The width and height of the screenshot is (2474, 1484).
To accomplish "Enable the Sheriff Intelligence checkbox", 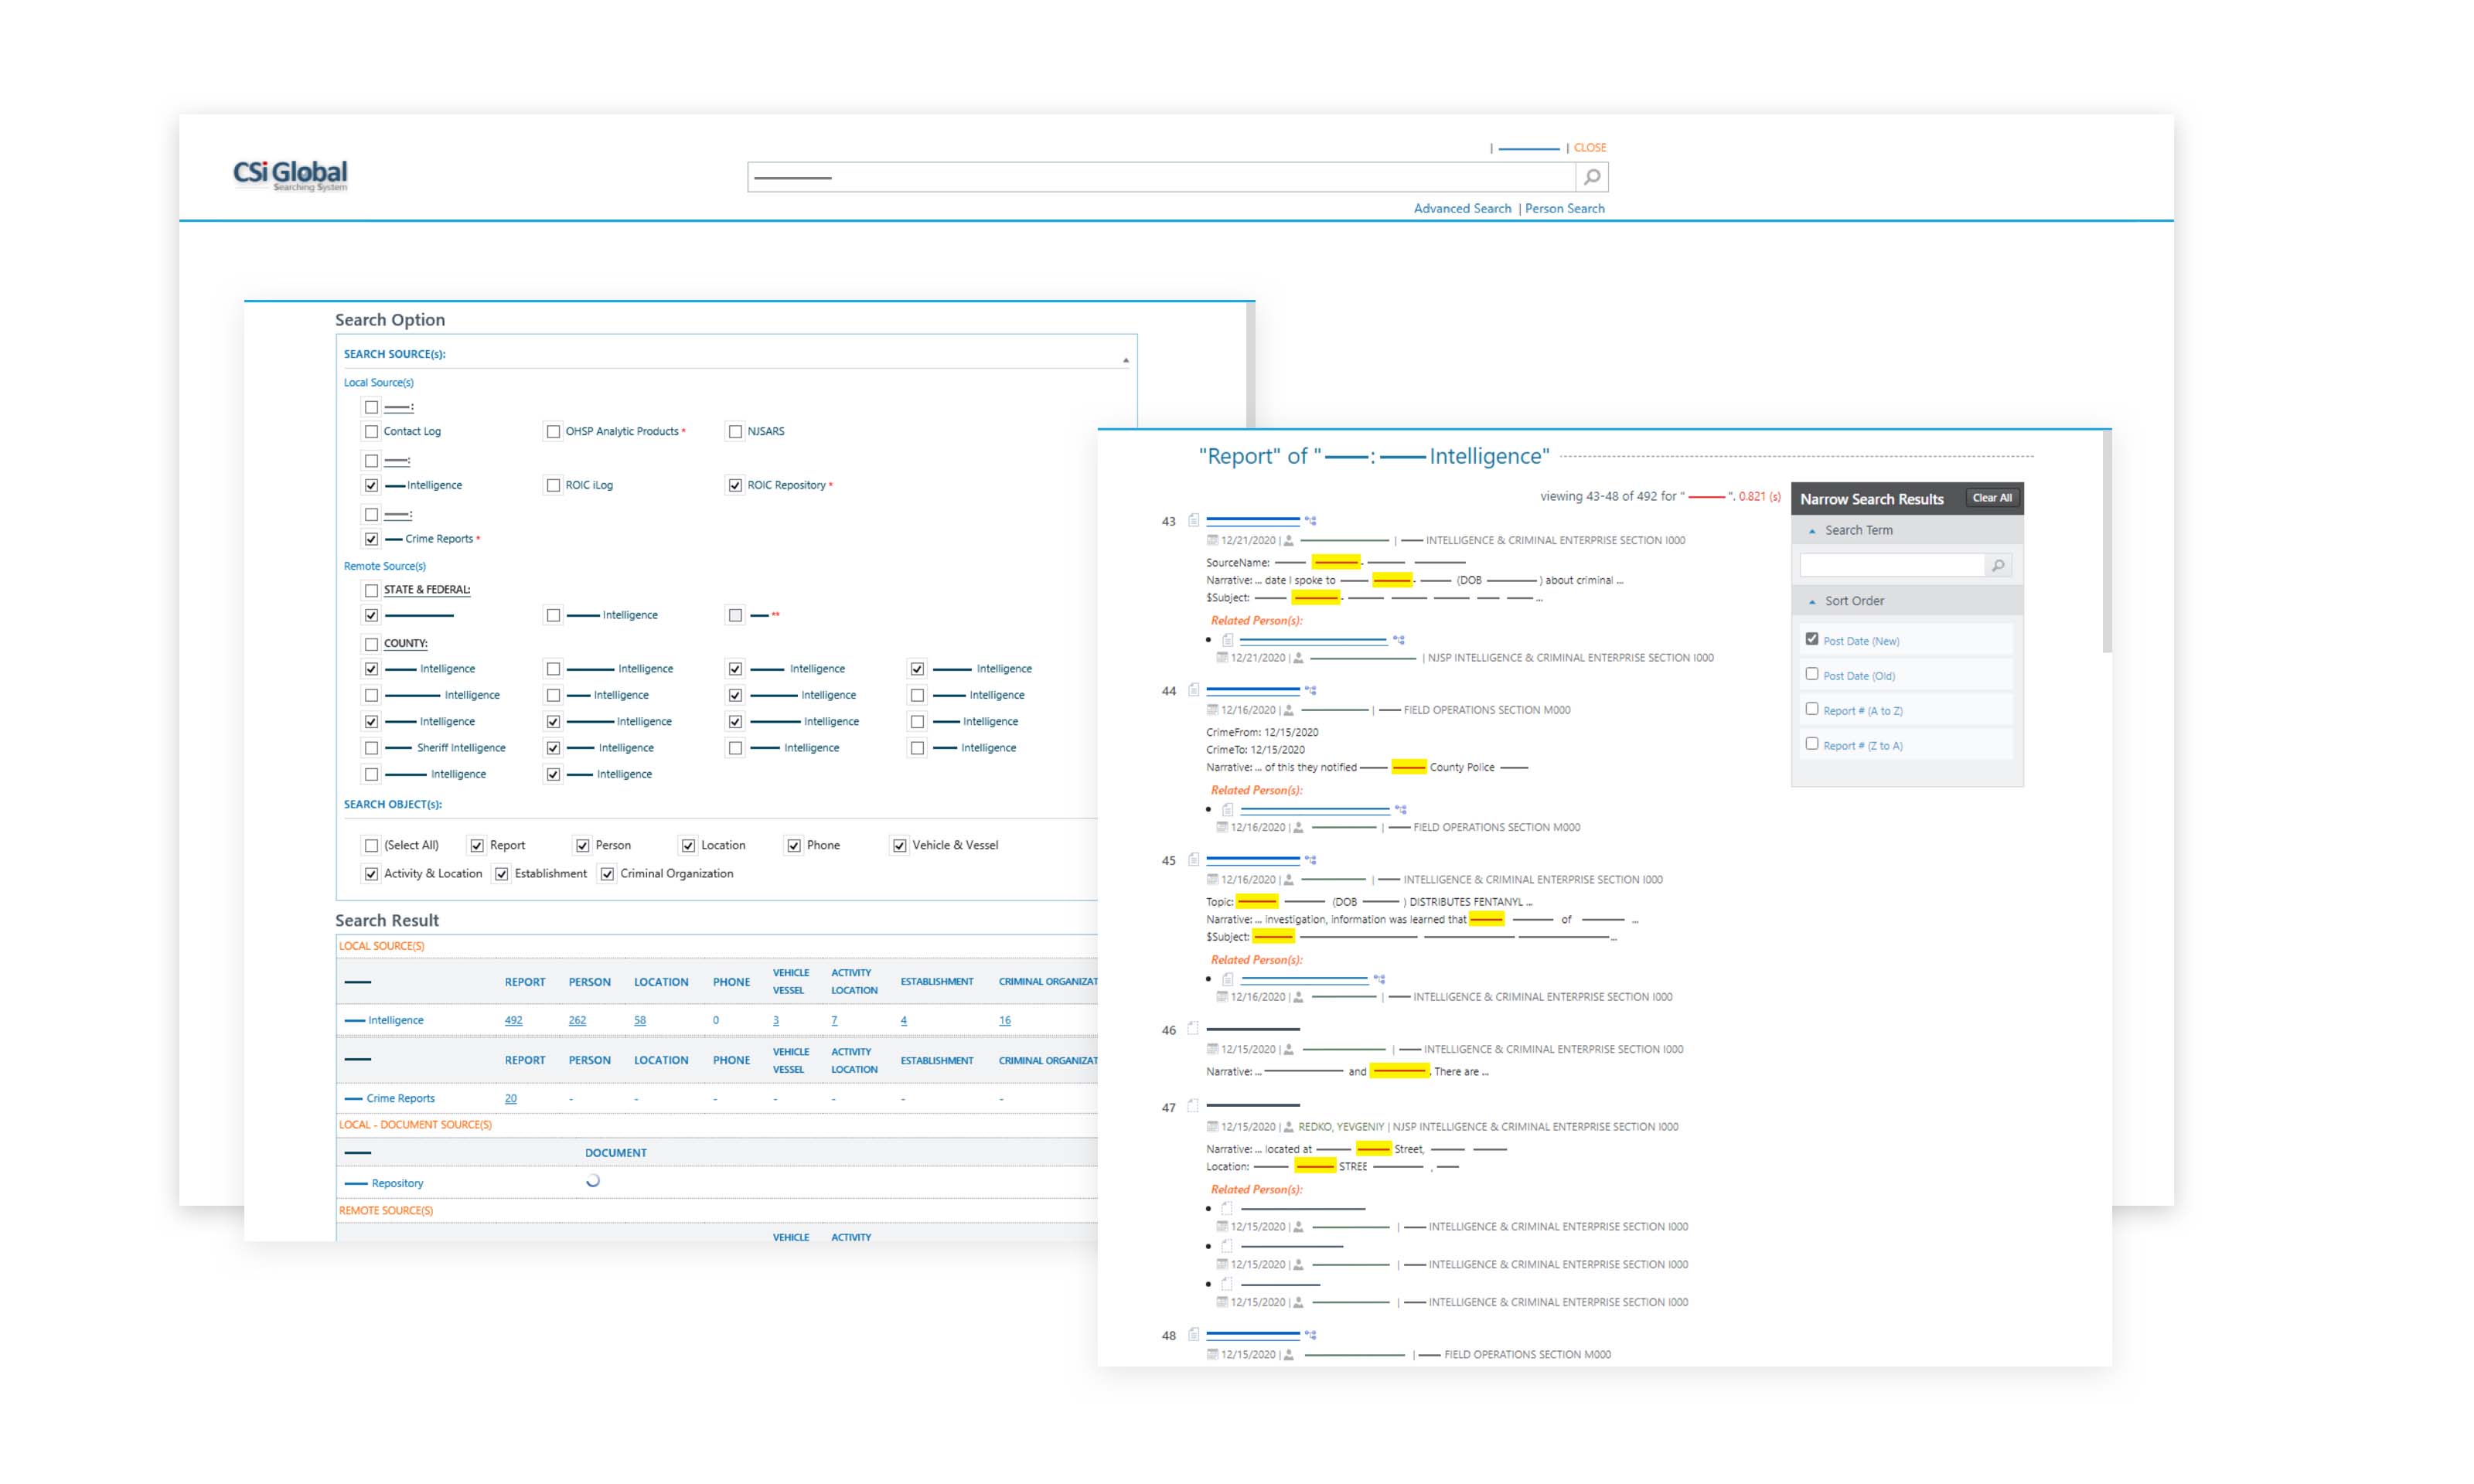I will point(372,748).
